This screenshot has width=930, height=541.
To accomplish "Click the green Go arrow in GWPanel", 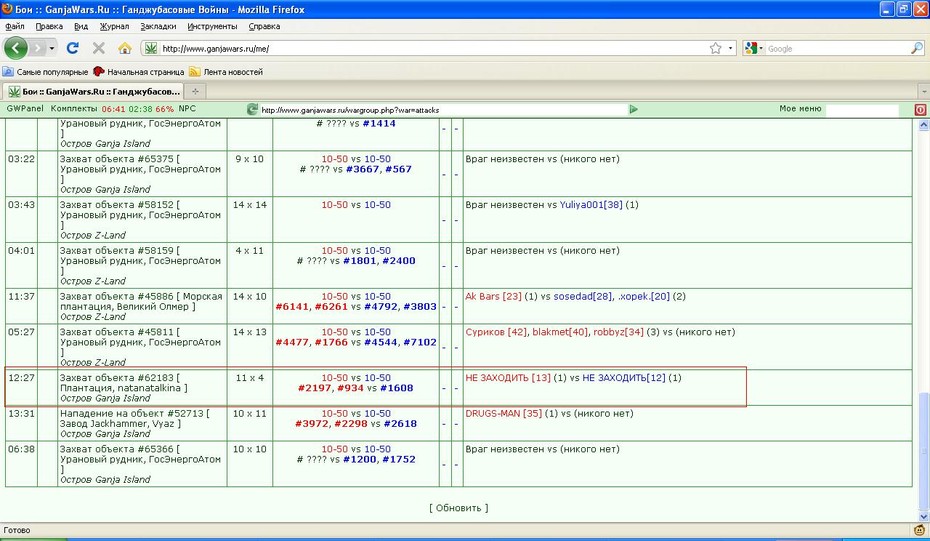I will point(633,109).
